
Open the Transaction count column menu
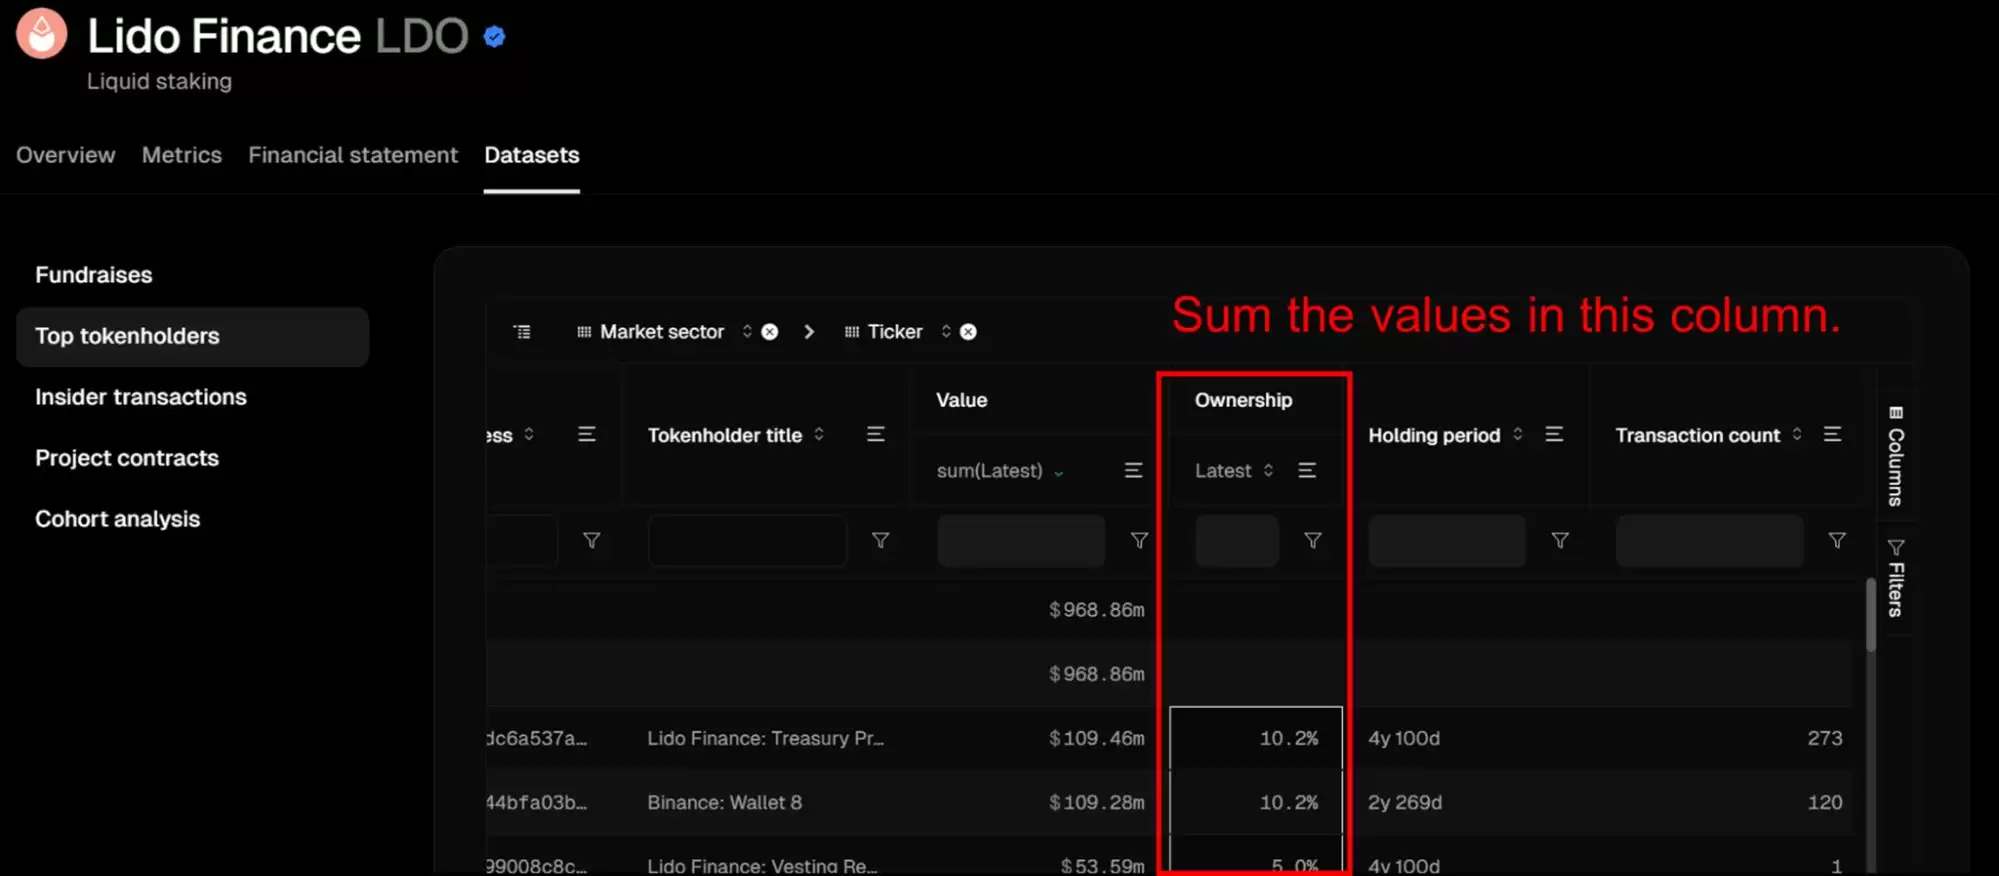tap(1831, 434)
